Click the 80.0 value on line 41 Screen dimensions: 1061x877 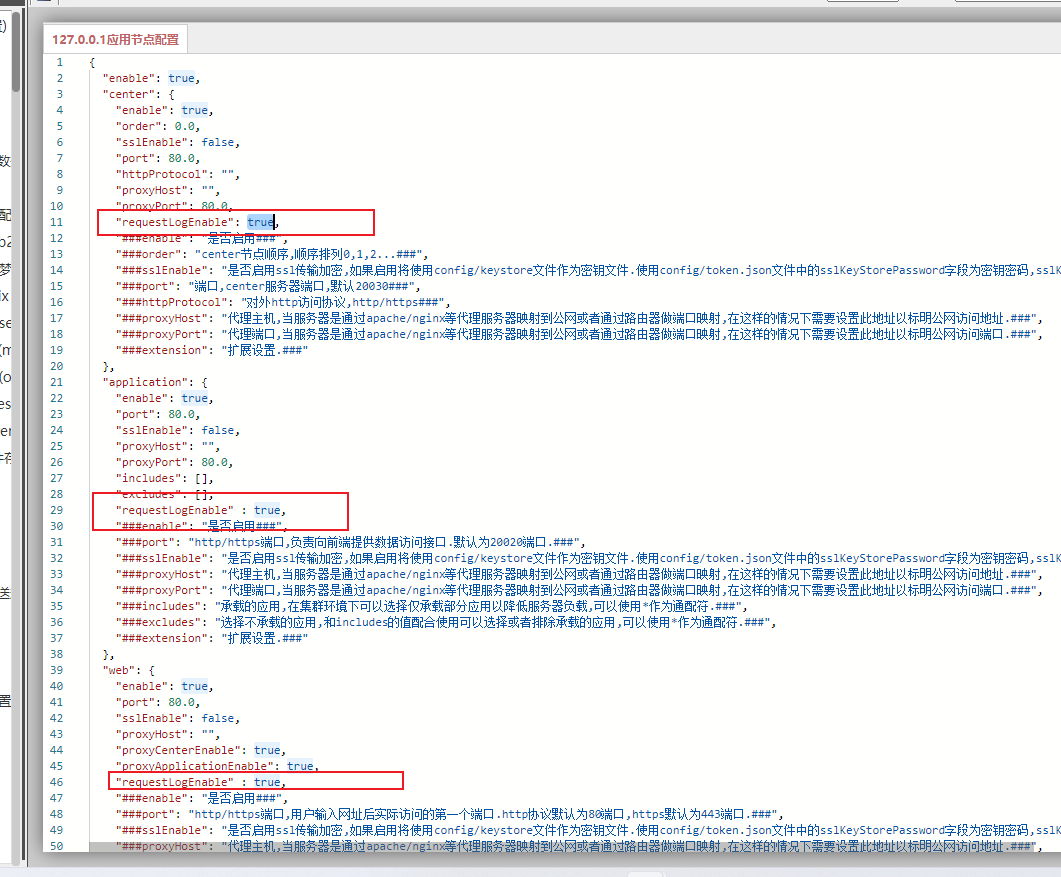tap(181, 702)
